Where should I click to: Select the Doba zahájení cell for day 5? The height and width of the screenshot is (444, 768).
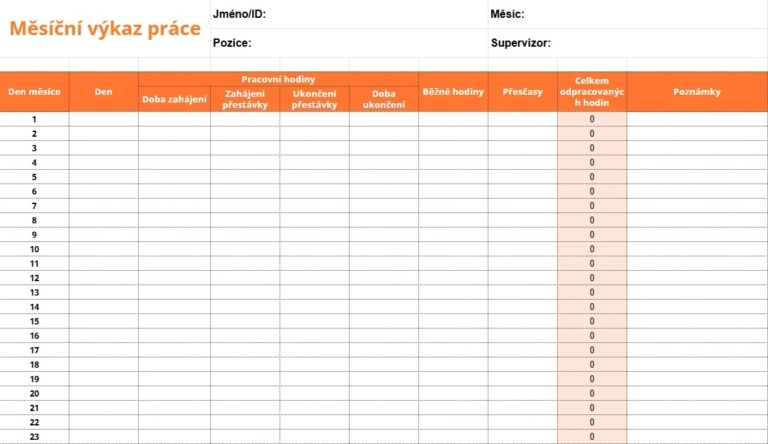click(x=174, y=177)
